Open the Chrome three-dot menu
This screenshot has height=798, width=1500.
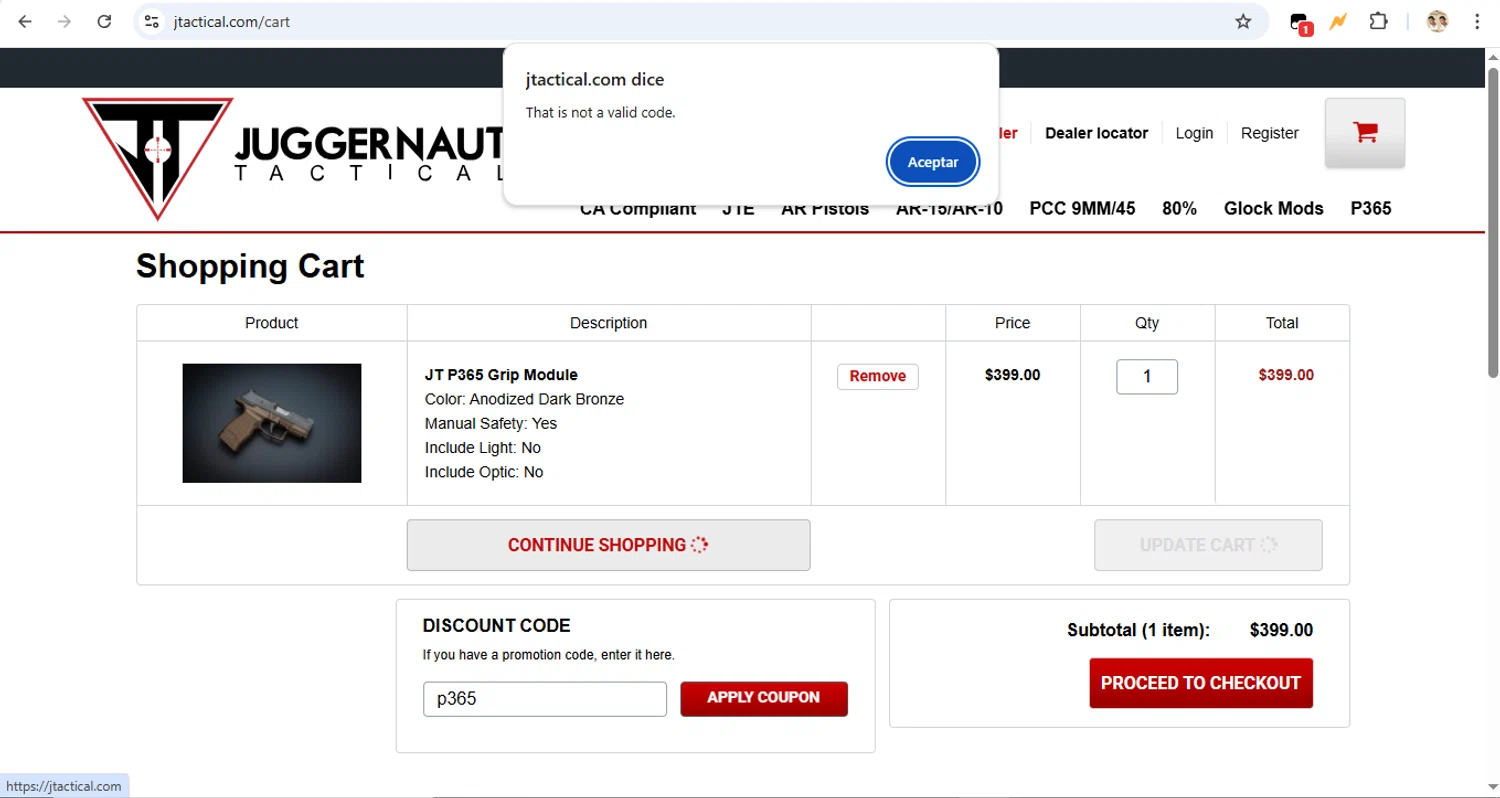tap(1477, 21)
